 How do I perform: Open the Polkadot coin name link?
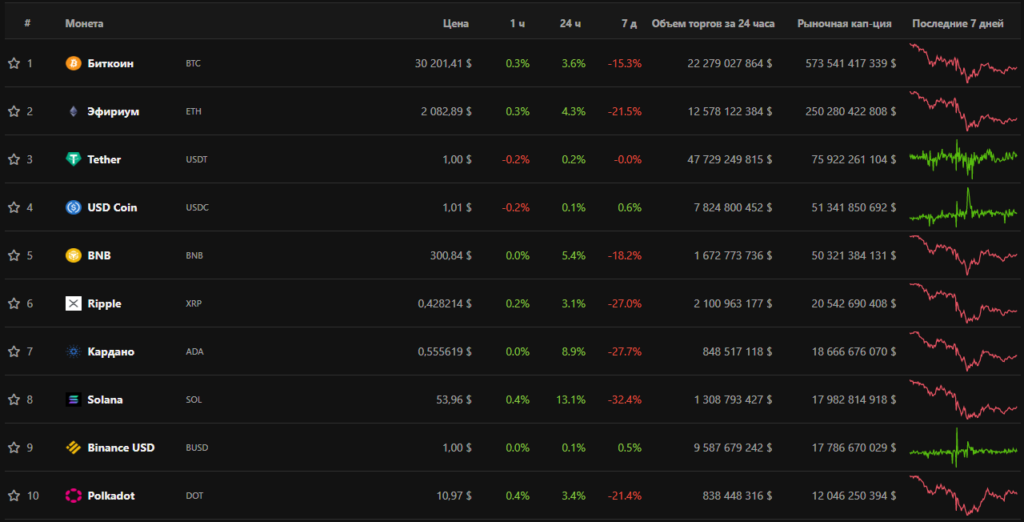pyautogui.click(x=111, y=496)
